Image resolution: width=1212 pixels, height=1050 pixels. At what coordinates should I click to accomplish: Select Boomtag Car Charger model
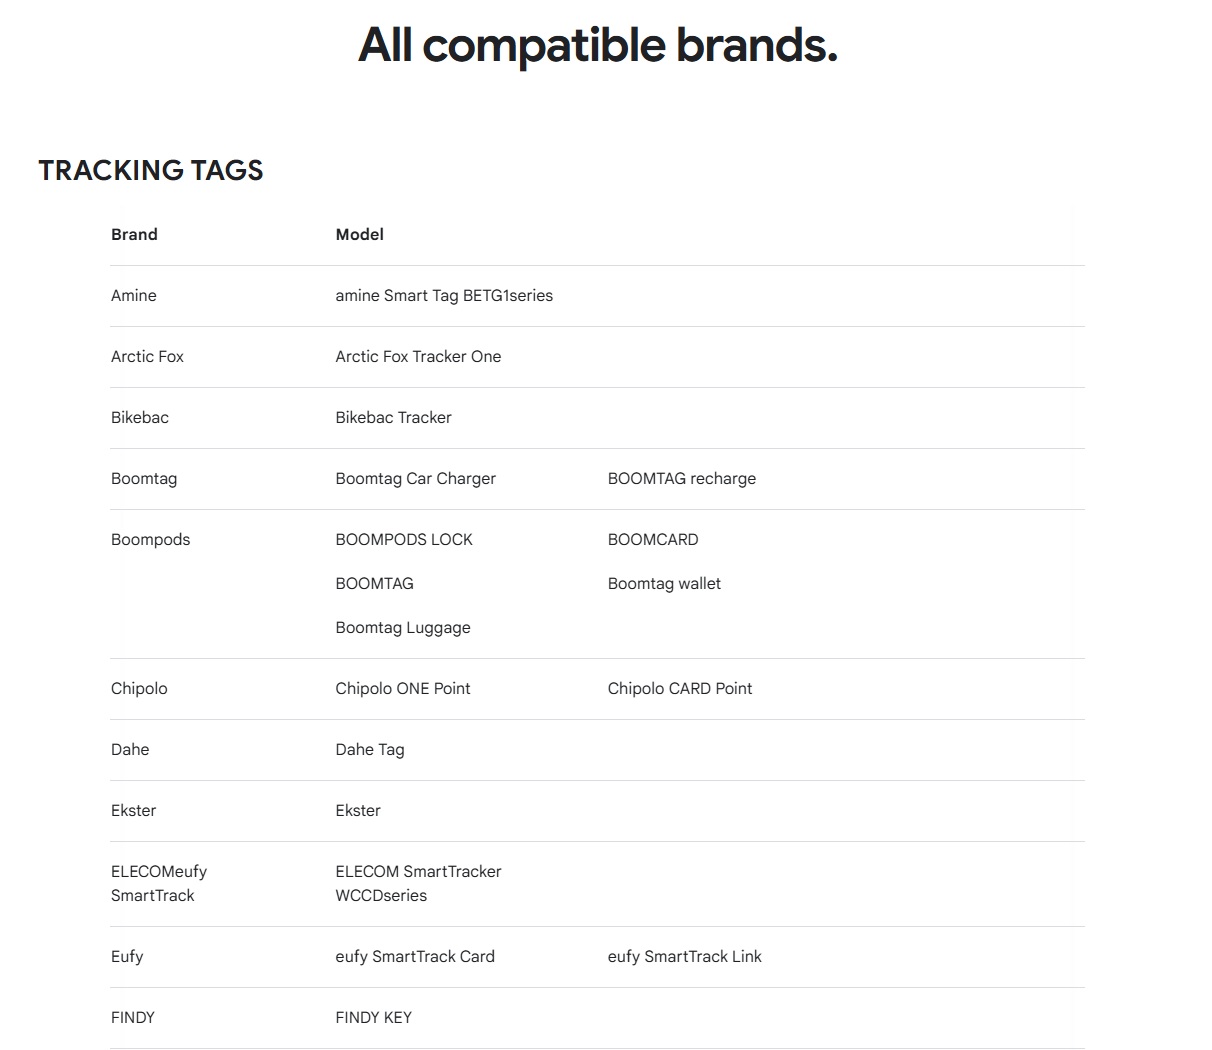(x=416, y=478)
